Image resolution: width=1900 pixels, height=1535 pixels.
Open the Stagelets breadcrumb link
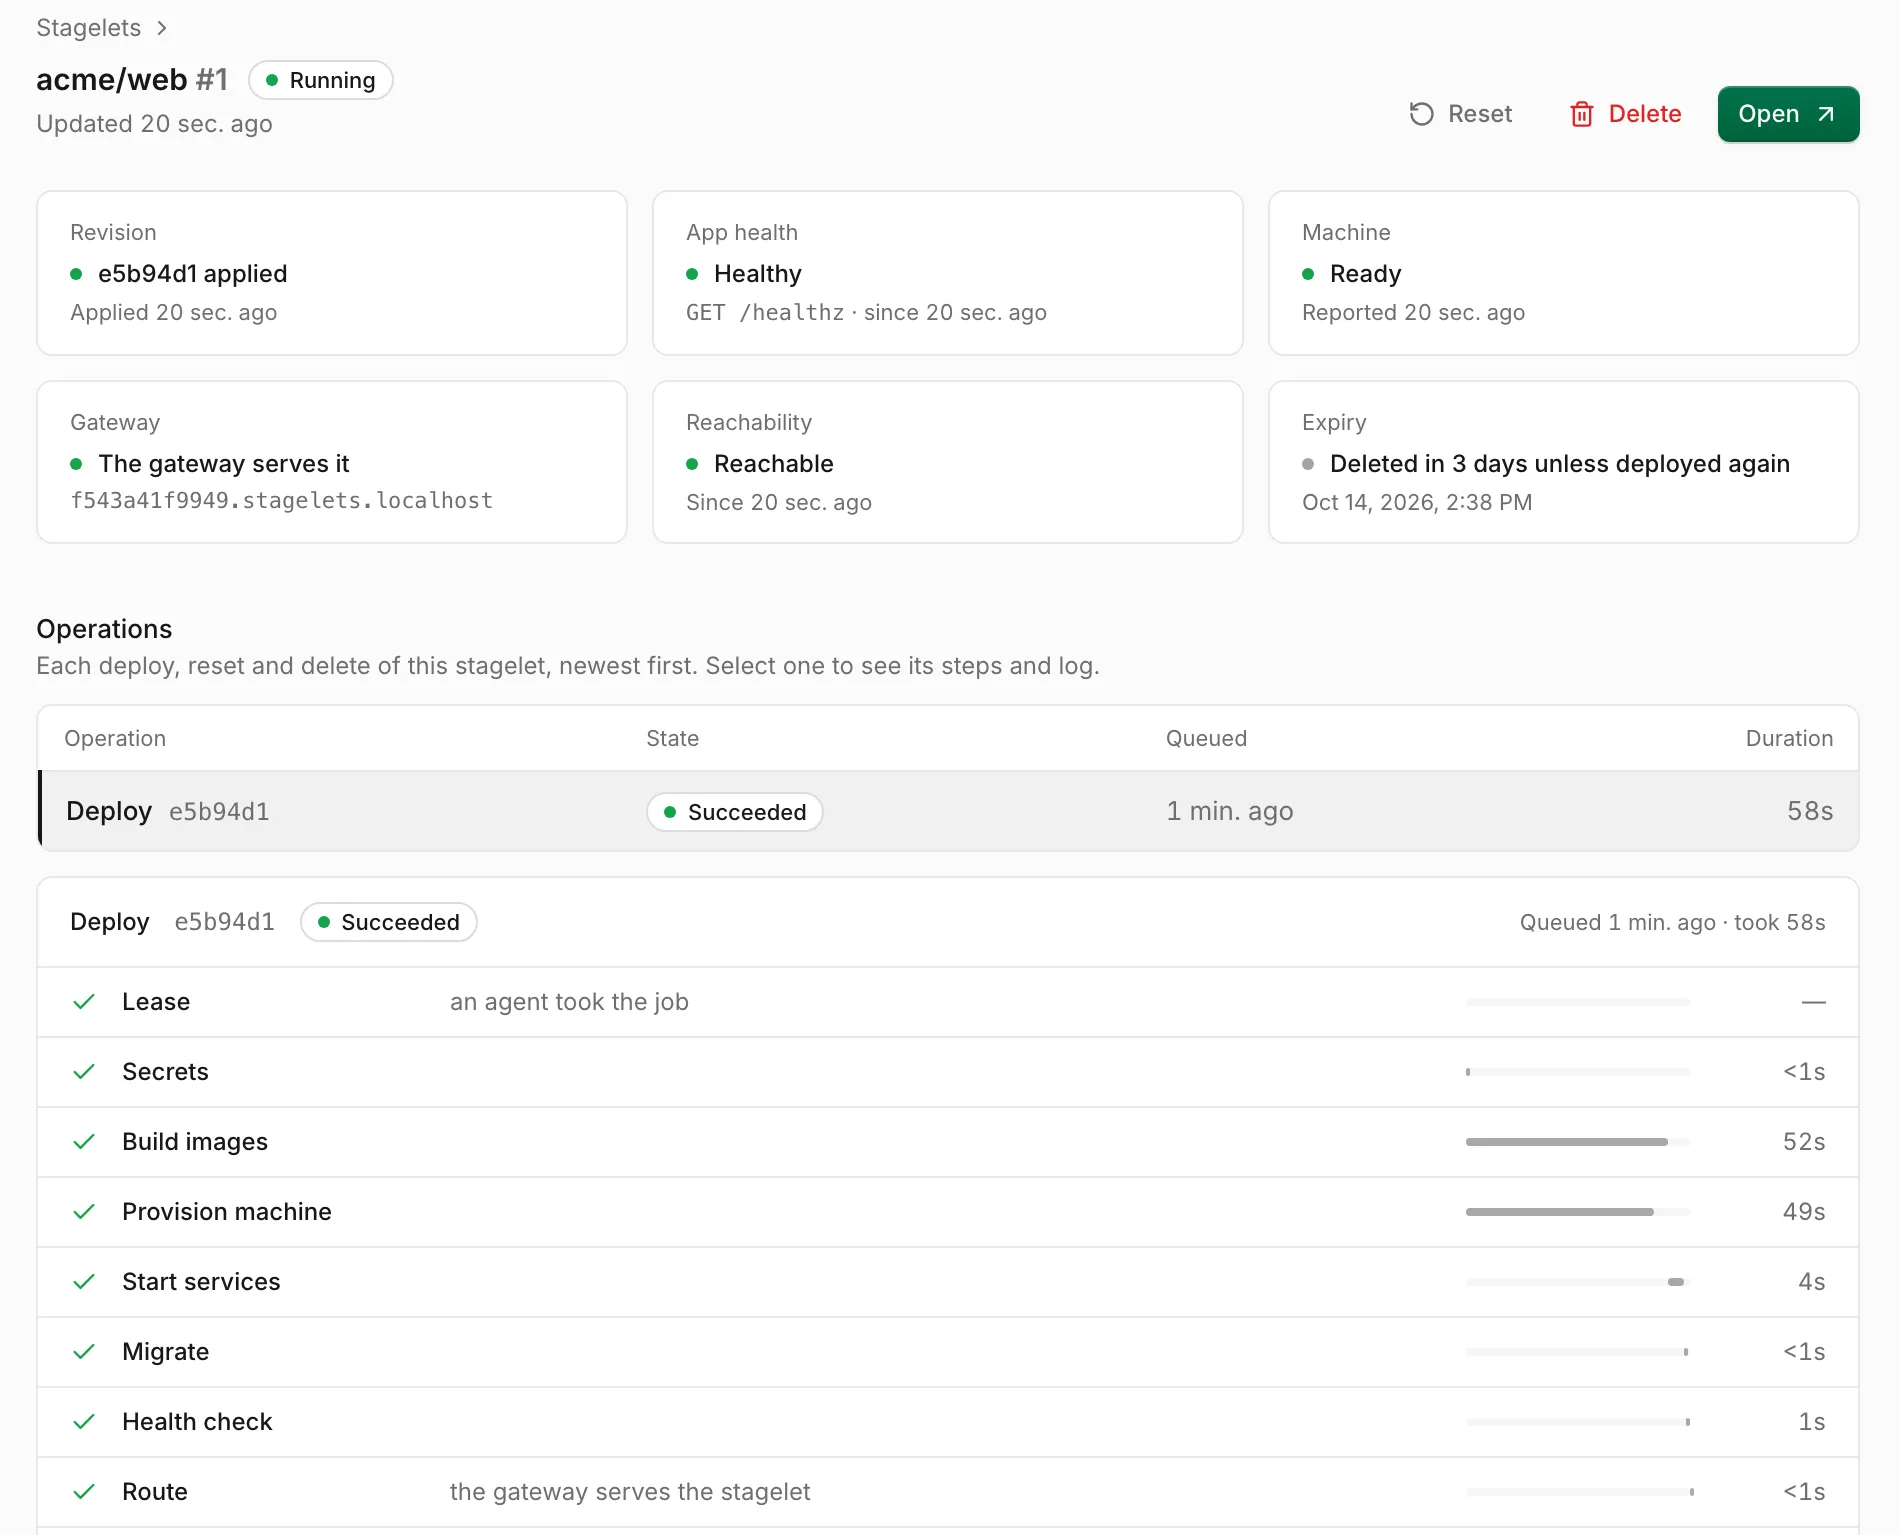(89, 28)
